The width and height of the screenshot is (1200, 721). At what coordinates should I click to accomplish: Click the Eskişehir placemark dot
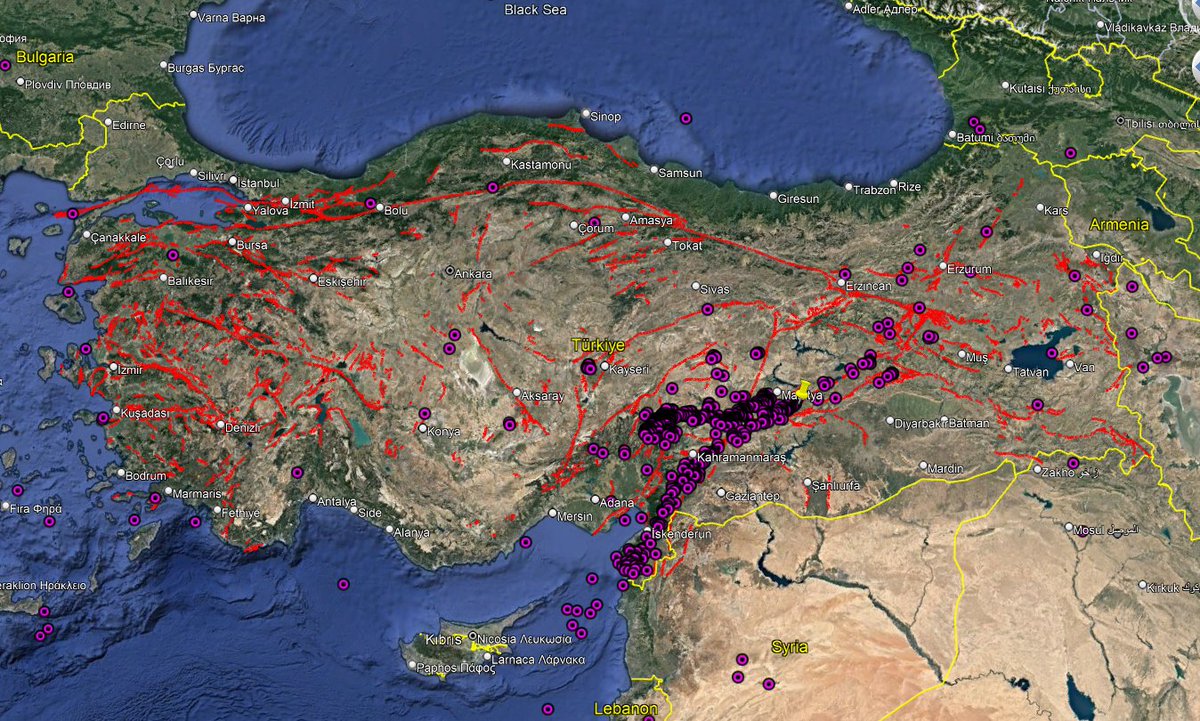pos(313,279)
